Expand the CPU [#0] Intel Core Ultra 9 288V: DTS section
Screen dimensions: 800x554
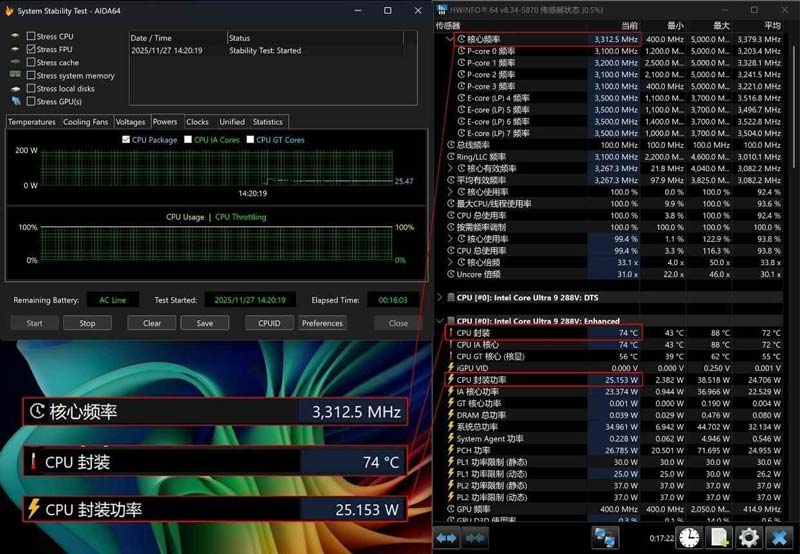[x=440, y=297]
